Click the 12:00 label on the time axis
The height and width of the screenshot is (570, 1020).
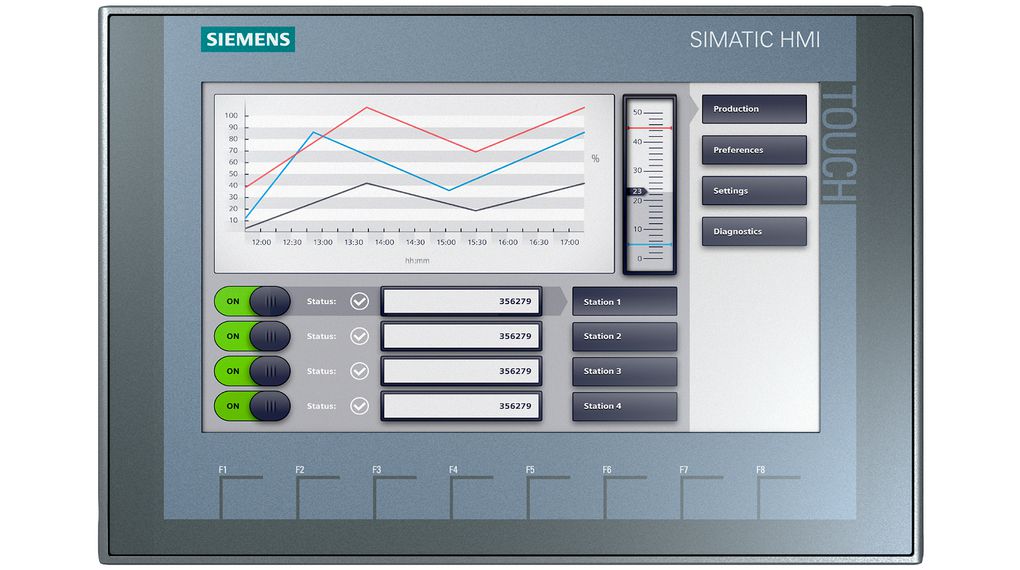point(262,242)
